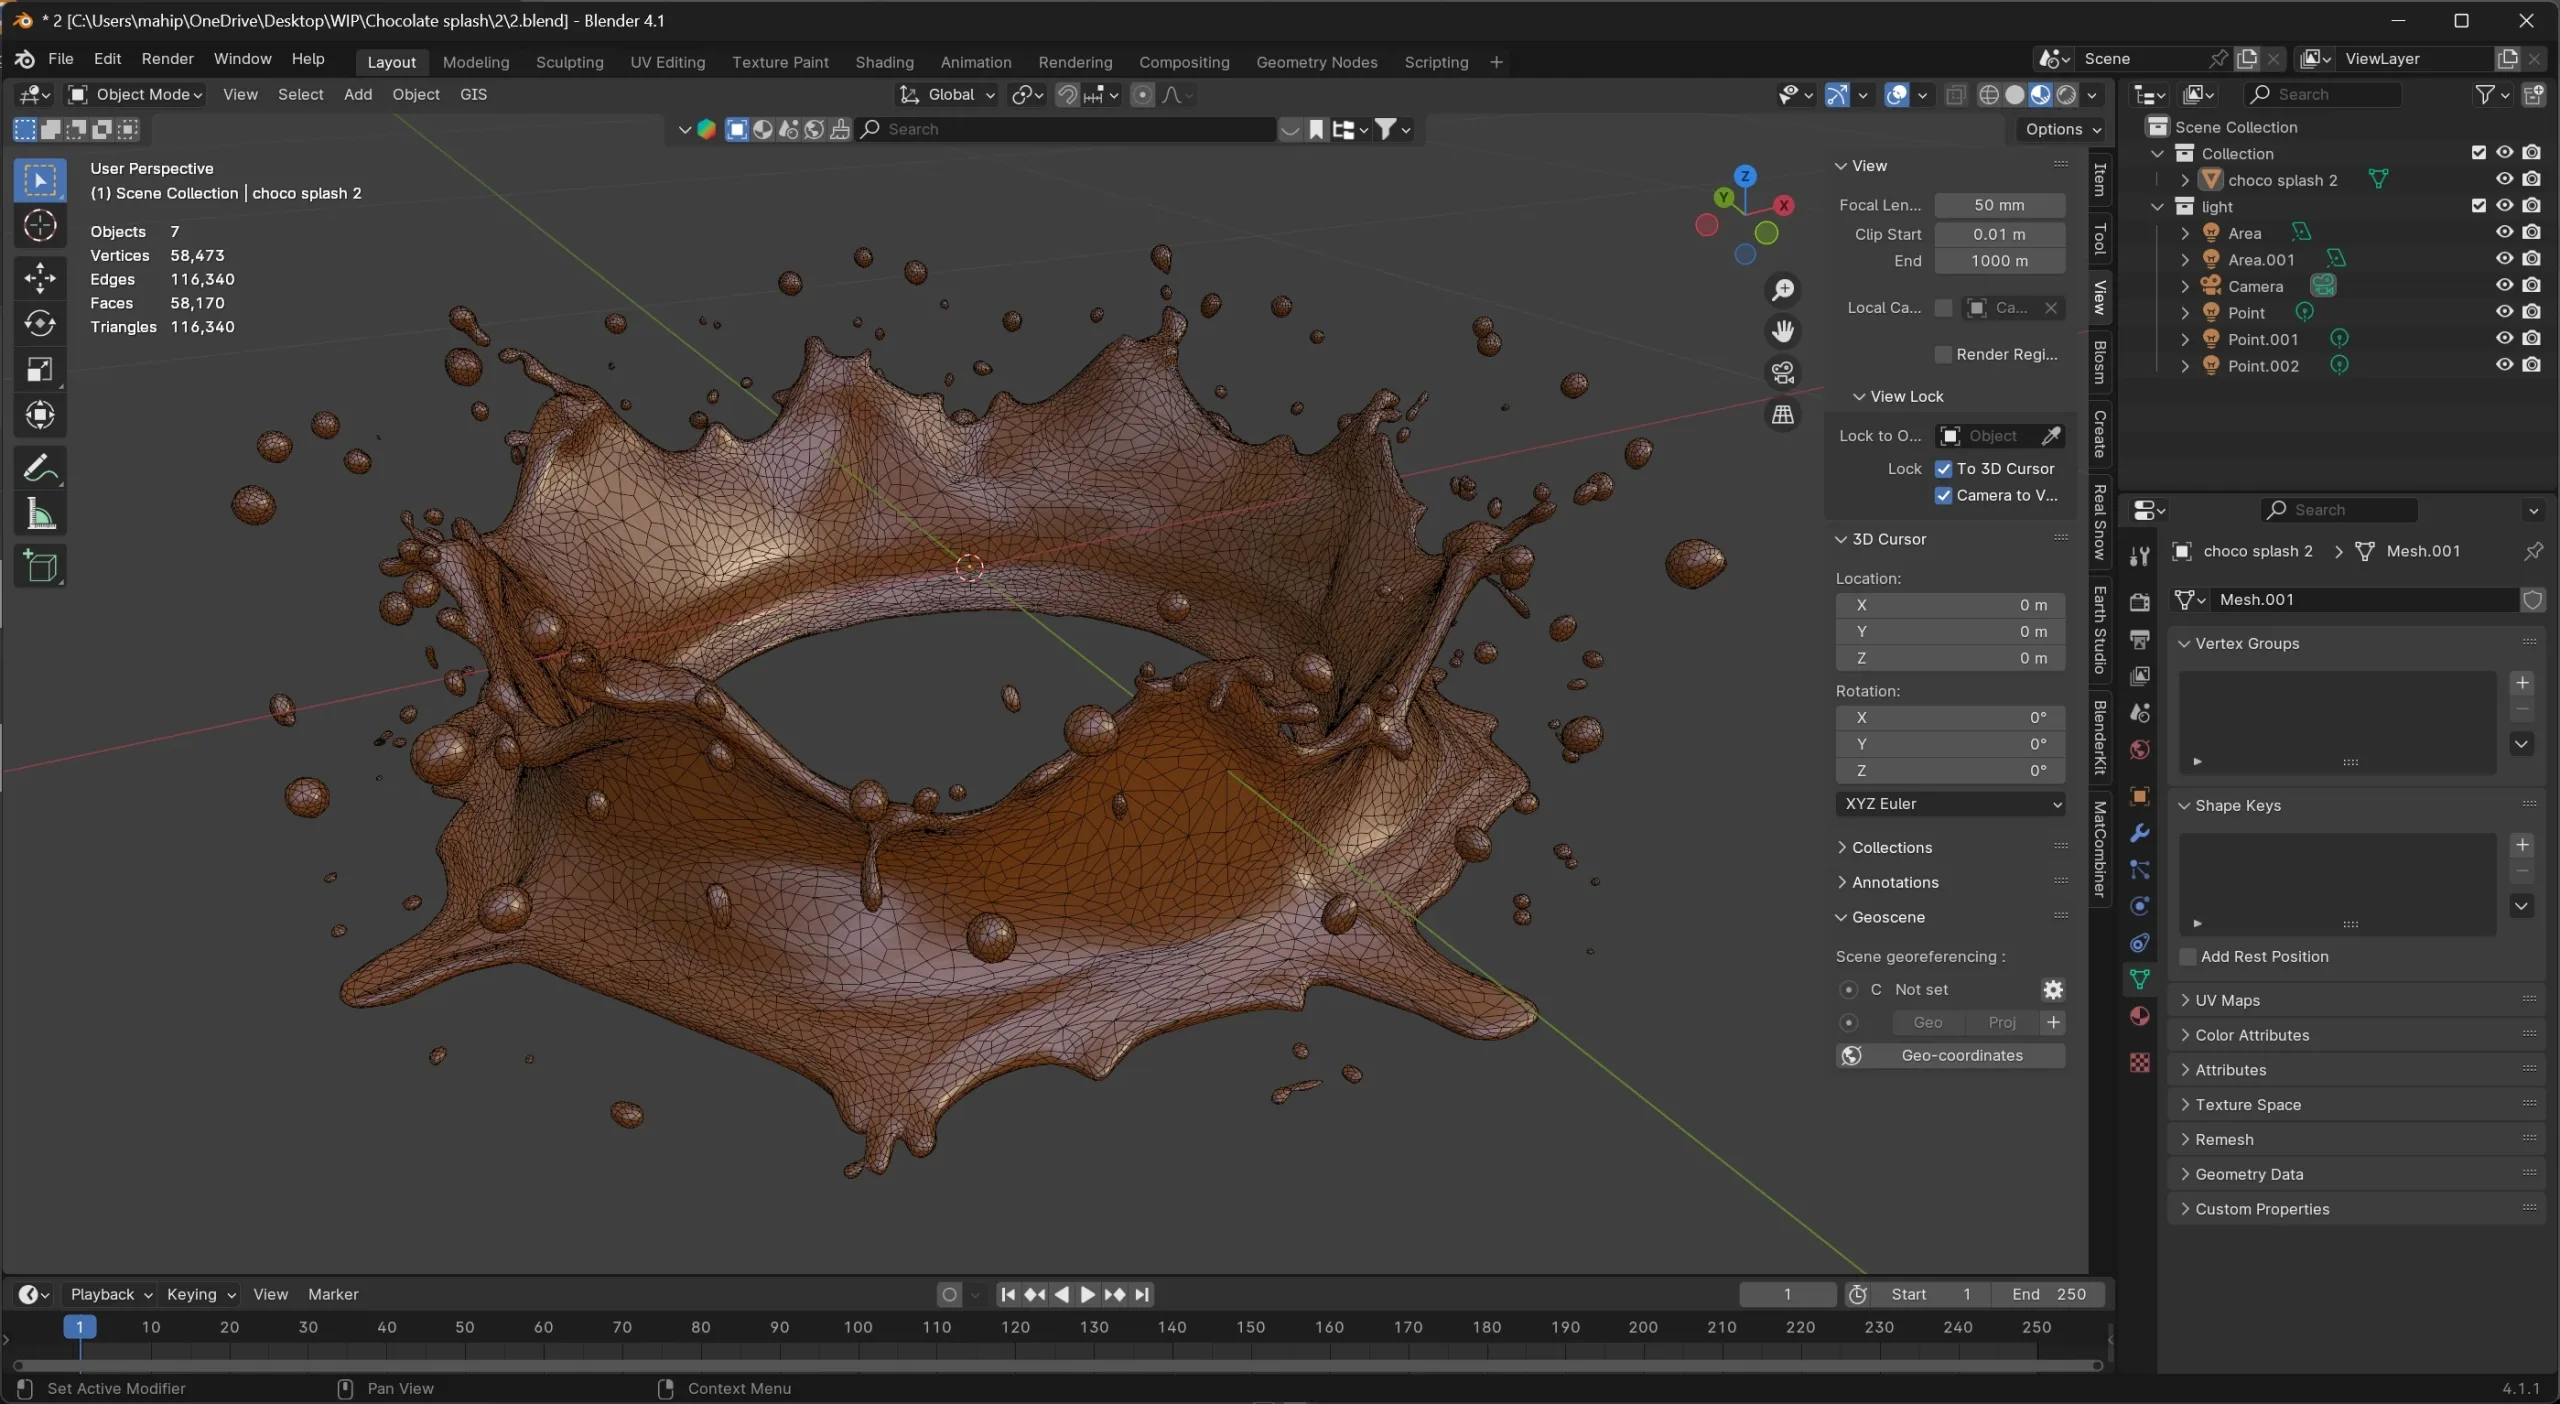
Task: Switch to the Shading workspace tab
Action: coord(884,62)
